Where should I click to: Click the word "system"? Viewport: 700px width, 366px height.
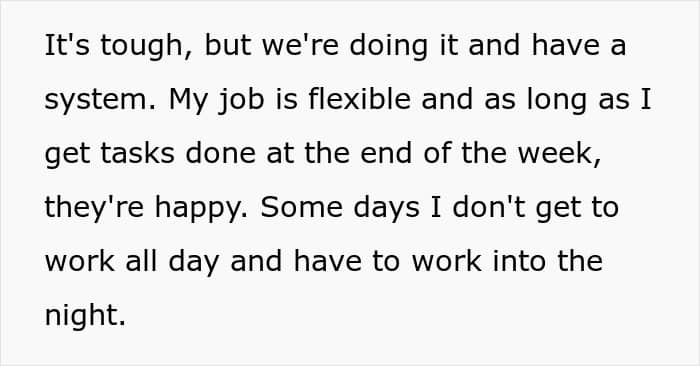pyautogui.click(x=97, y=100)
